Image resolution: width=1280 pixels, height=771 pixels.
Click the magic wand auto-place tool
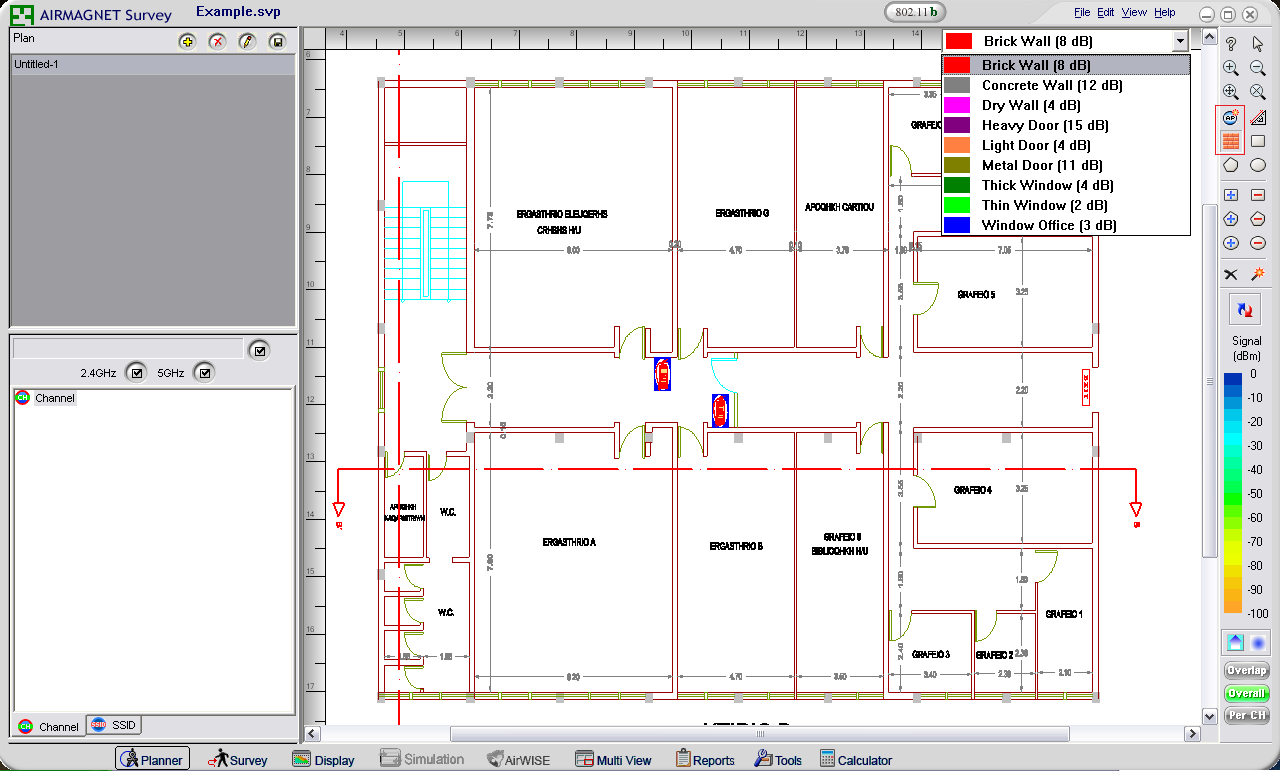coord(1258,274)
